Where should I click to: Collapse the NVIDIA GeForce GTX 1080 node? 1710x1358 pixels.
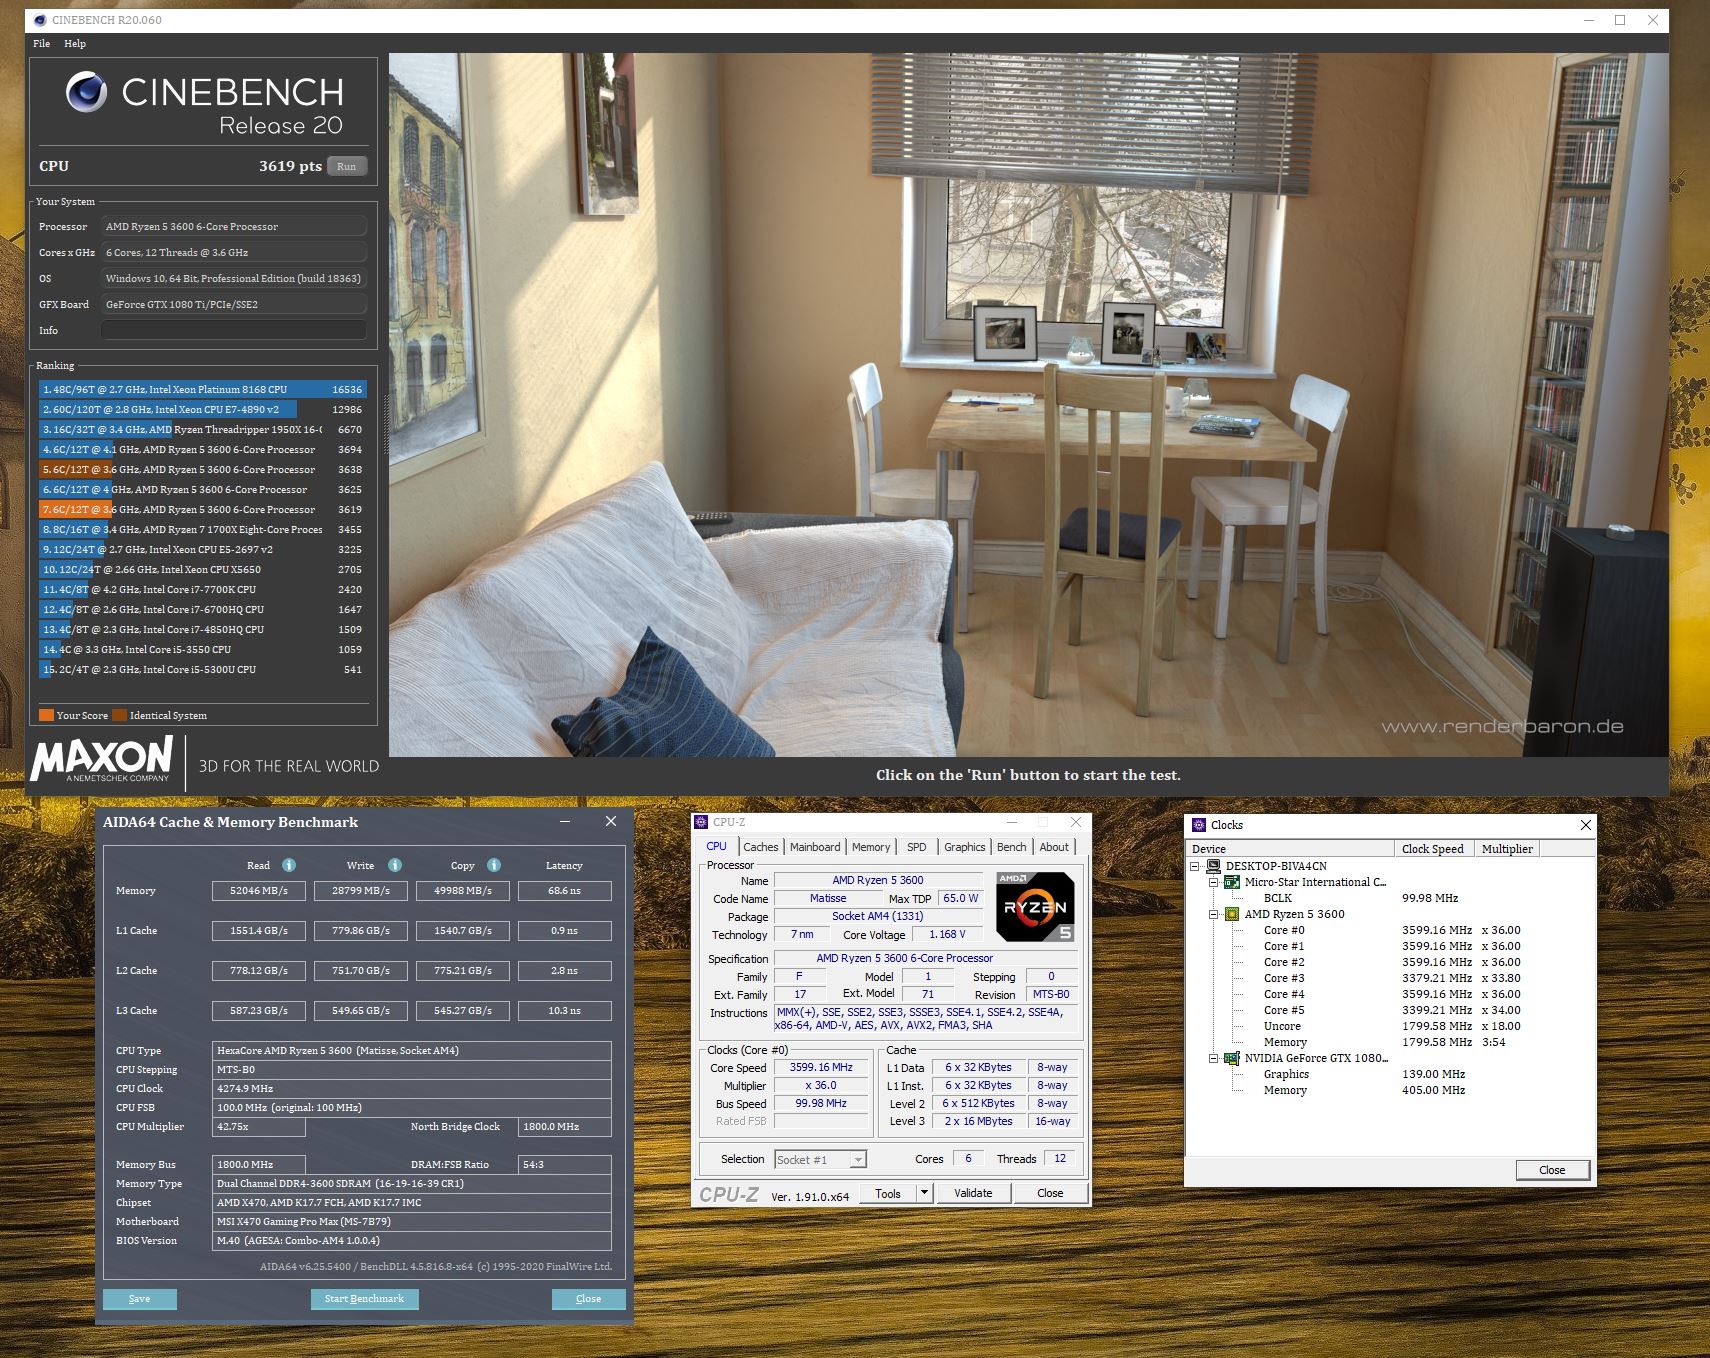[1213, 1058]
